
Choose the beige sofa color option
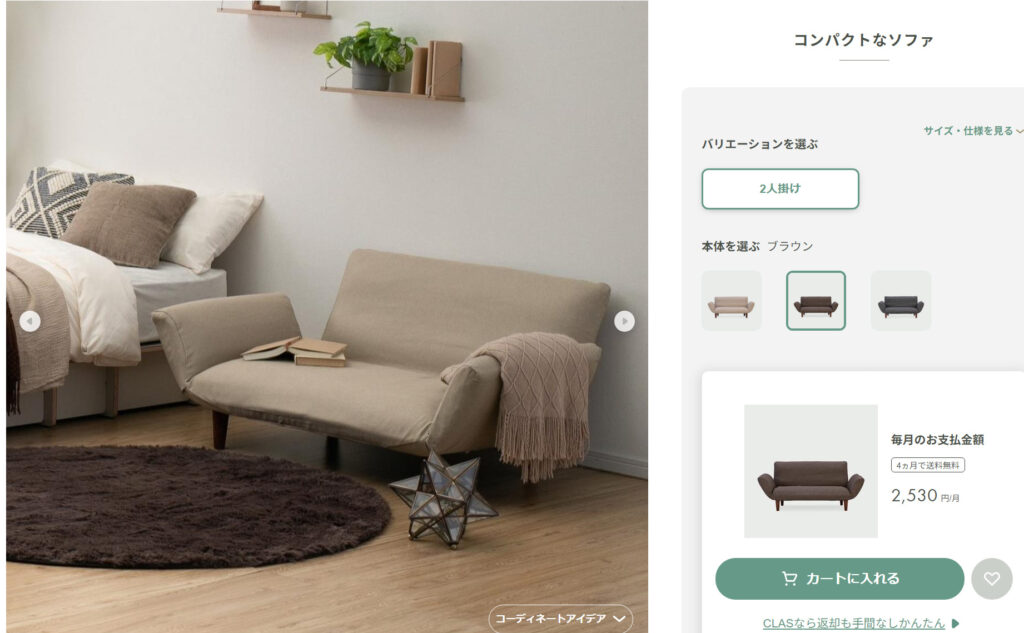[731, 301]
